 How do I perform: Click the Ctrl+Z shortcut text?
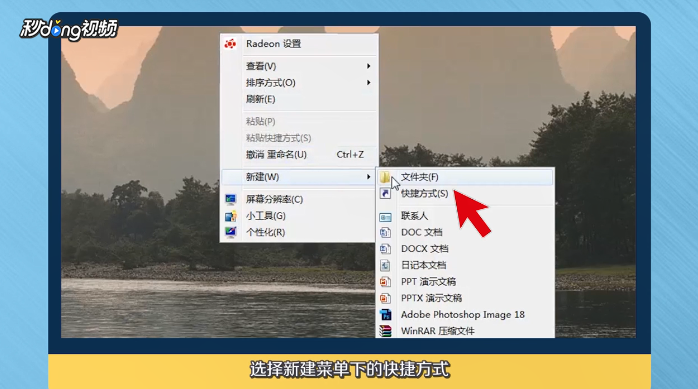(x=350, y=154)
